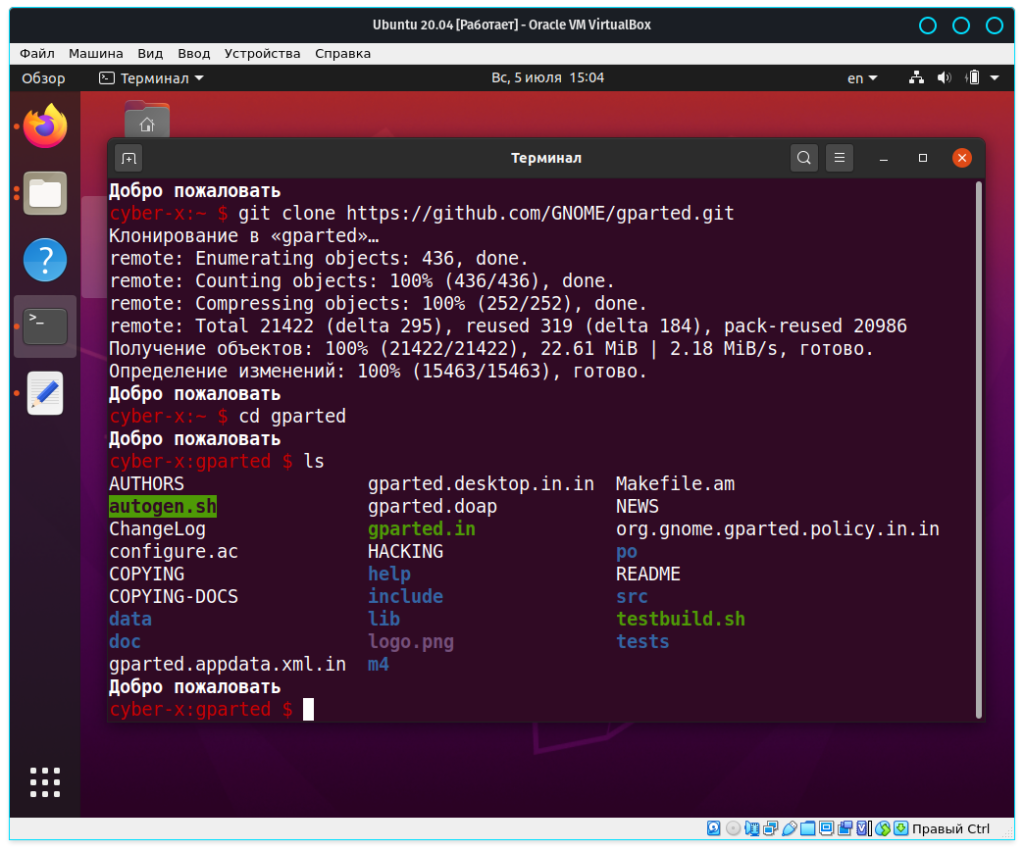This screenshot has height=850, width=1024.
Task: Click the terminal search icon
Action: click(x=804, y=158)
